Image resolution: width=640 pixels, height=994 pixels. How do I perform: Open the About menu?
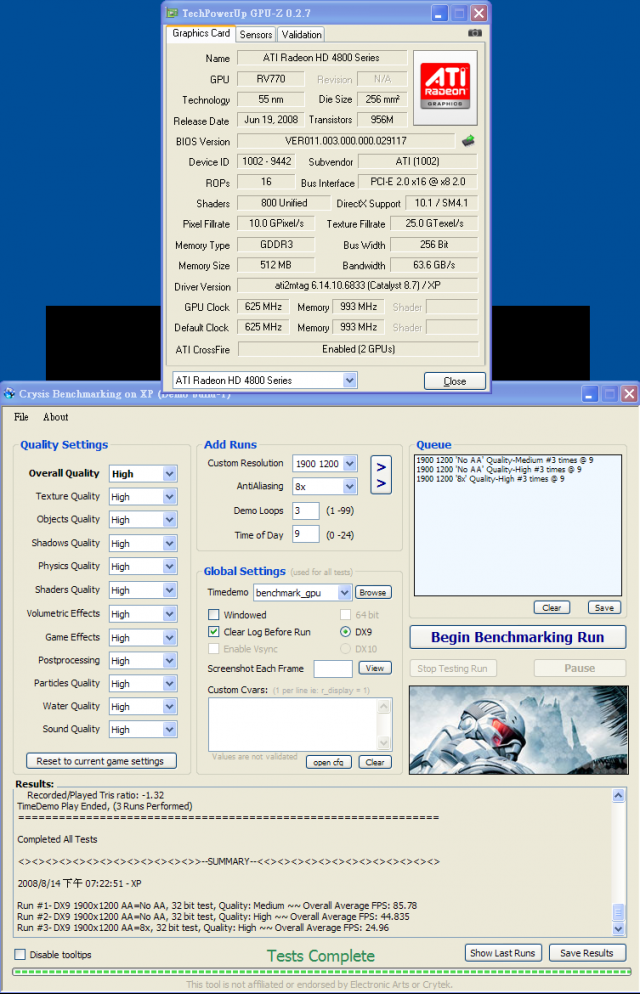click(55, 416)
